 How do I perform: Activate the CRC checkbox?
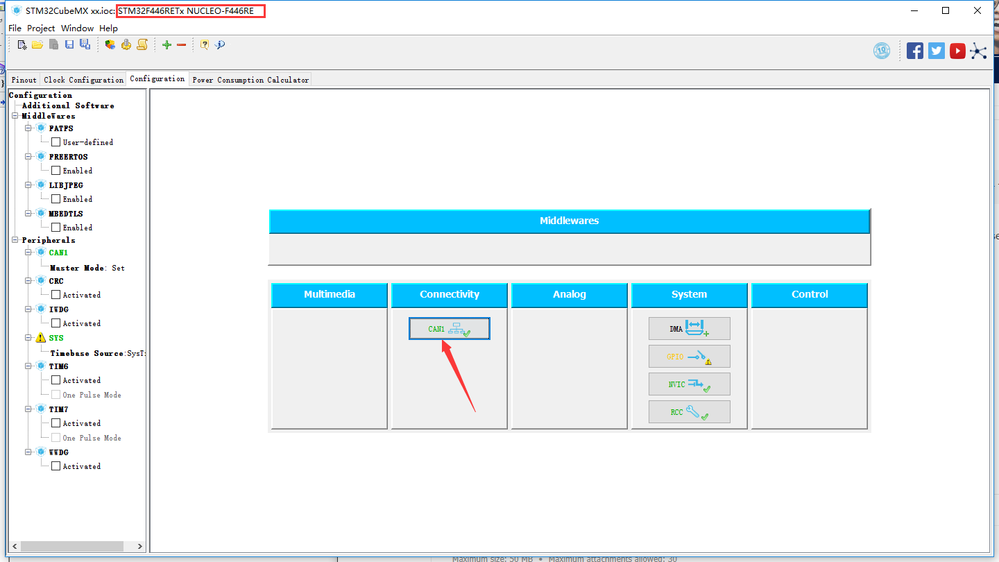tap(56, 295)
